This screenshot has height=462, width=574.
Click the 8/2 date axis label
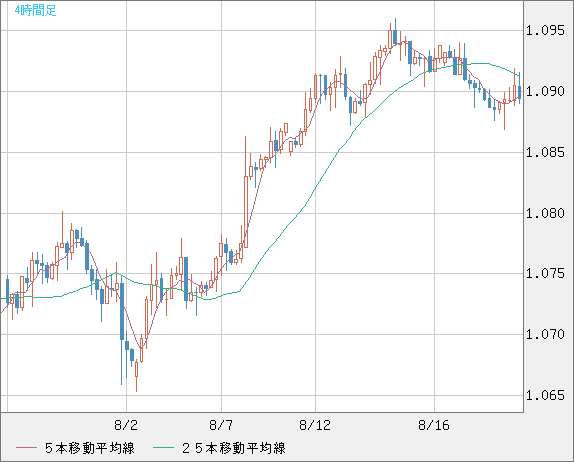(x=126, y=425)
